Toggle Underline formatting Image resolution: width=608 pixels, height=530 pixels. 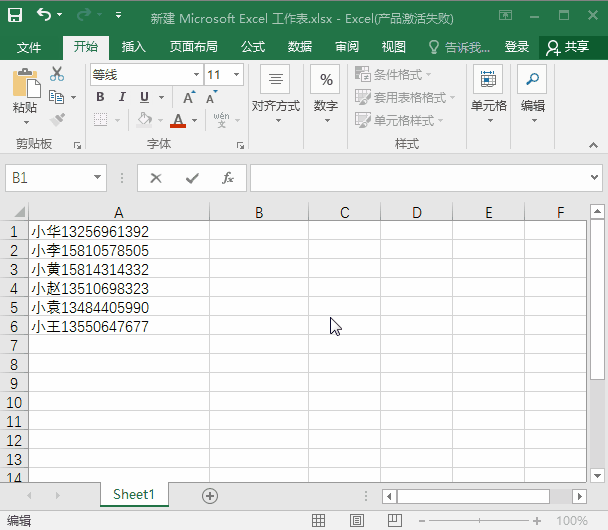pyautogui.click(x=144, y=97)
